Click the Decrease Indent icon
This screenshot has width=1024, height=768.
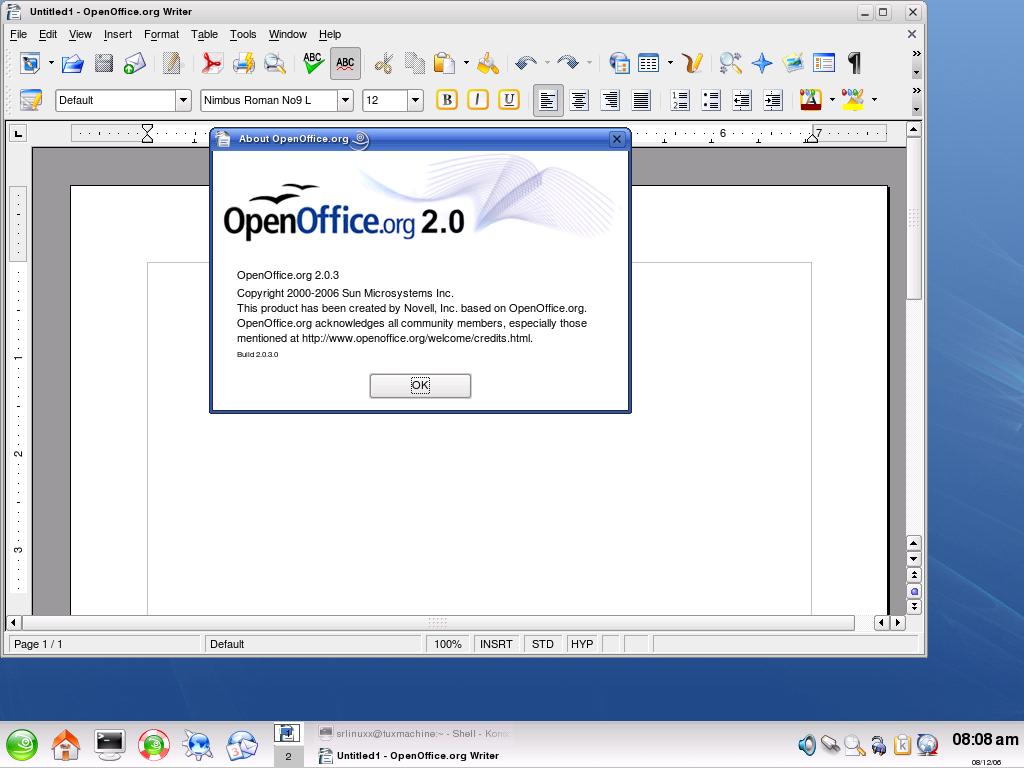(742, 101)
